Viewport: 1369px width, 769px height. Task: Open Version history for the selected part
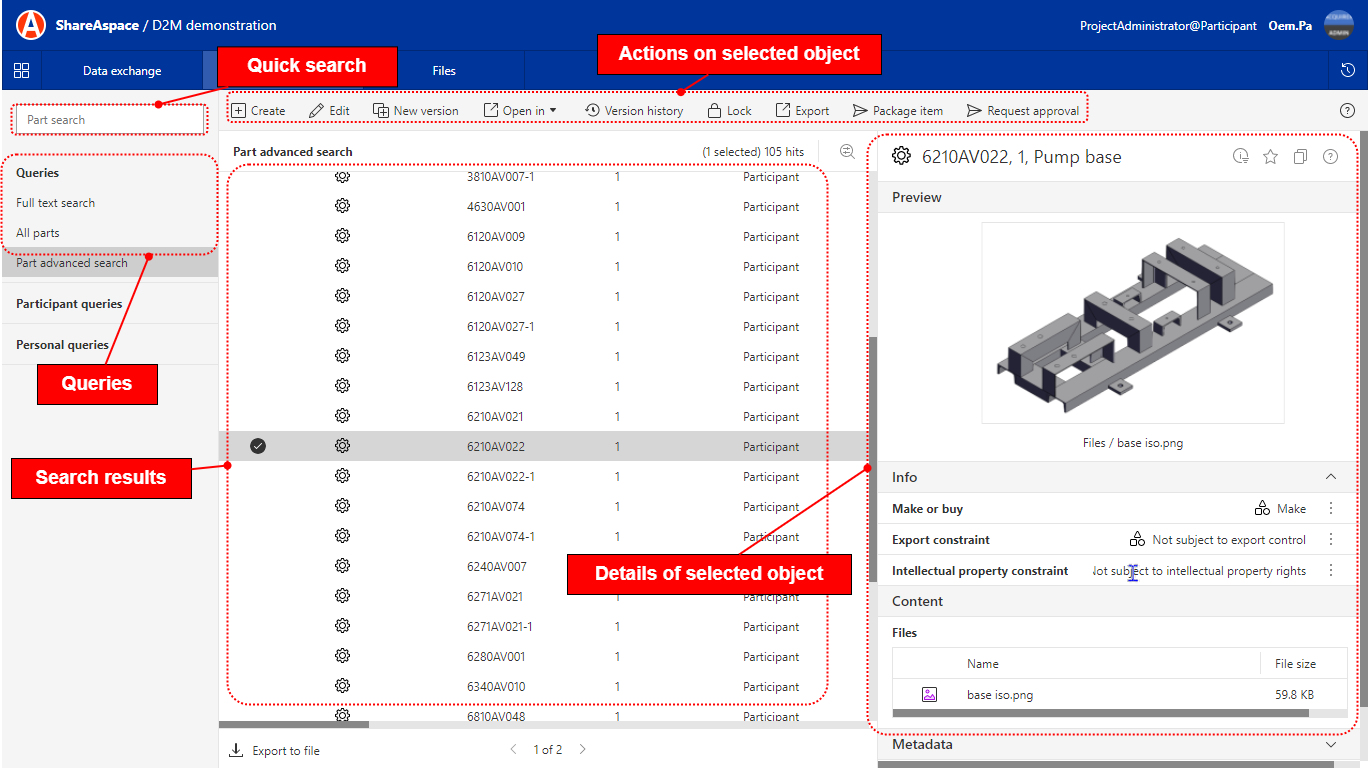click(634, 110)
